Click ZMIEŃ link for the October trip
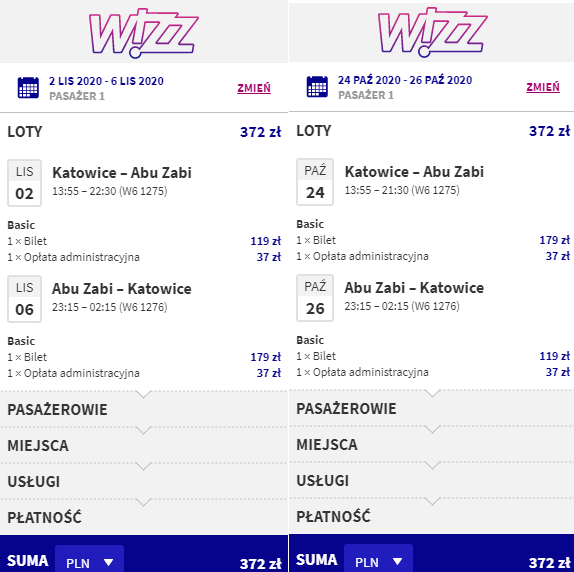The height and width of the screenshot is (572, 574). [543, 87]
